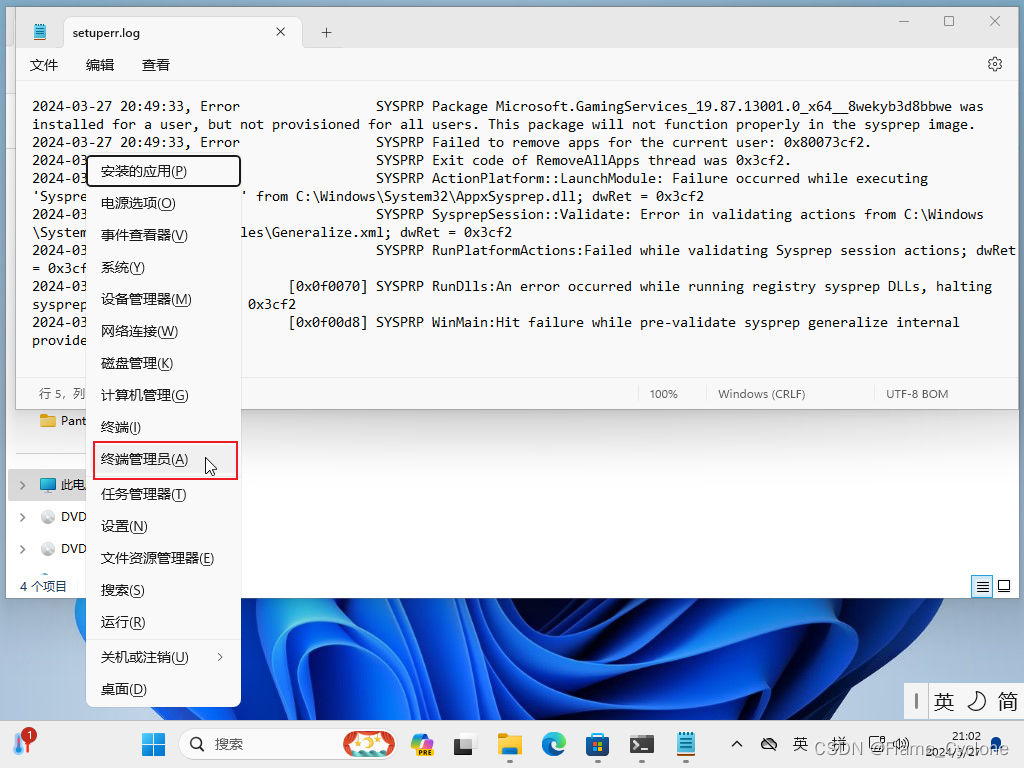Click the weather widget icon on taskbar
This screenshot has height=768, width=1024.
(25, 743)
